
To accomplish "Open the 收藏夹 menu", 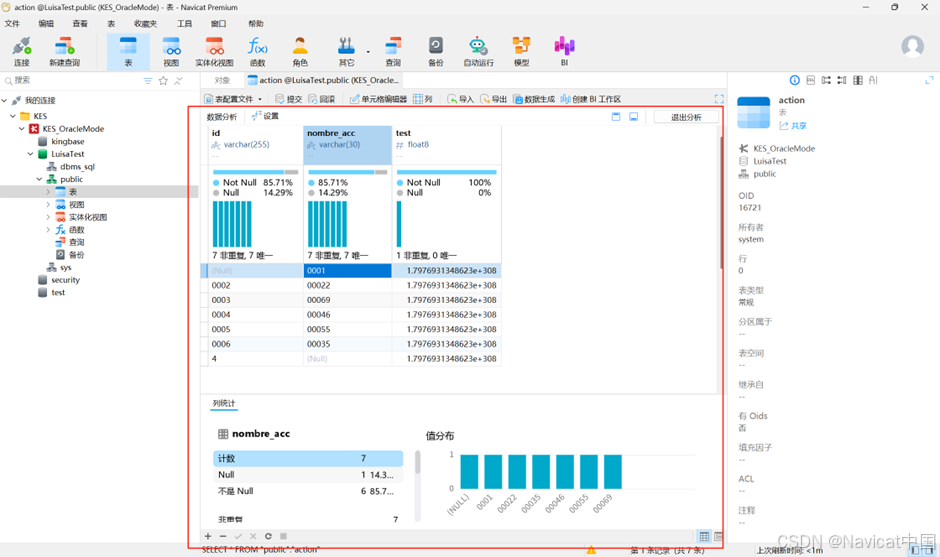I will (146, 23).
